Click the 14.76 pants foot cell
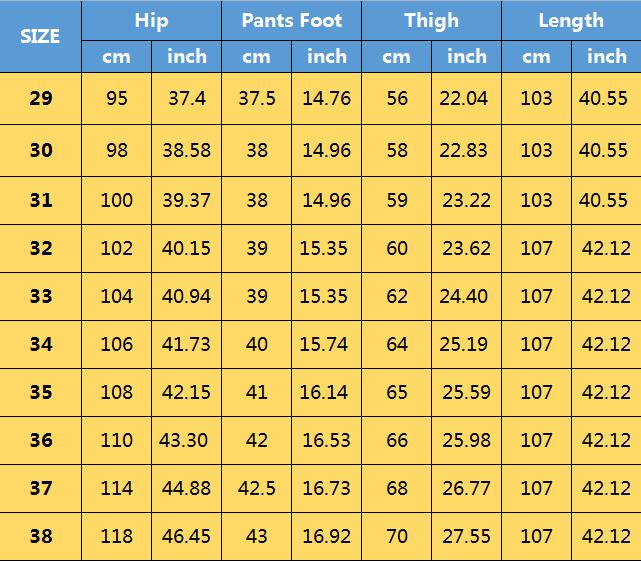 326,98
